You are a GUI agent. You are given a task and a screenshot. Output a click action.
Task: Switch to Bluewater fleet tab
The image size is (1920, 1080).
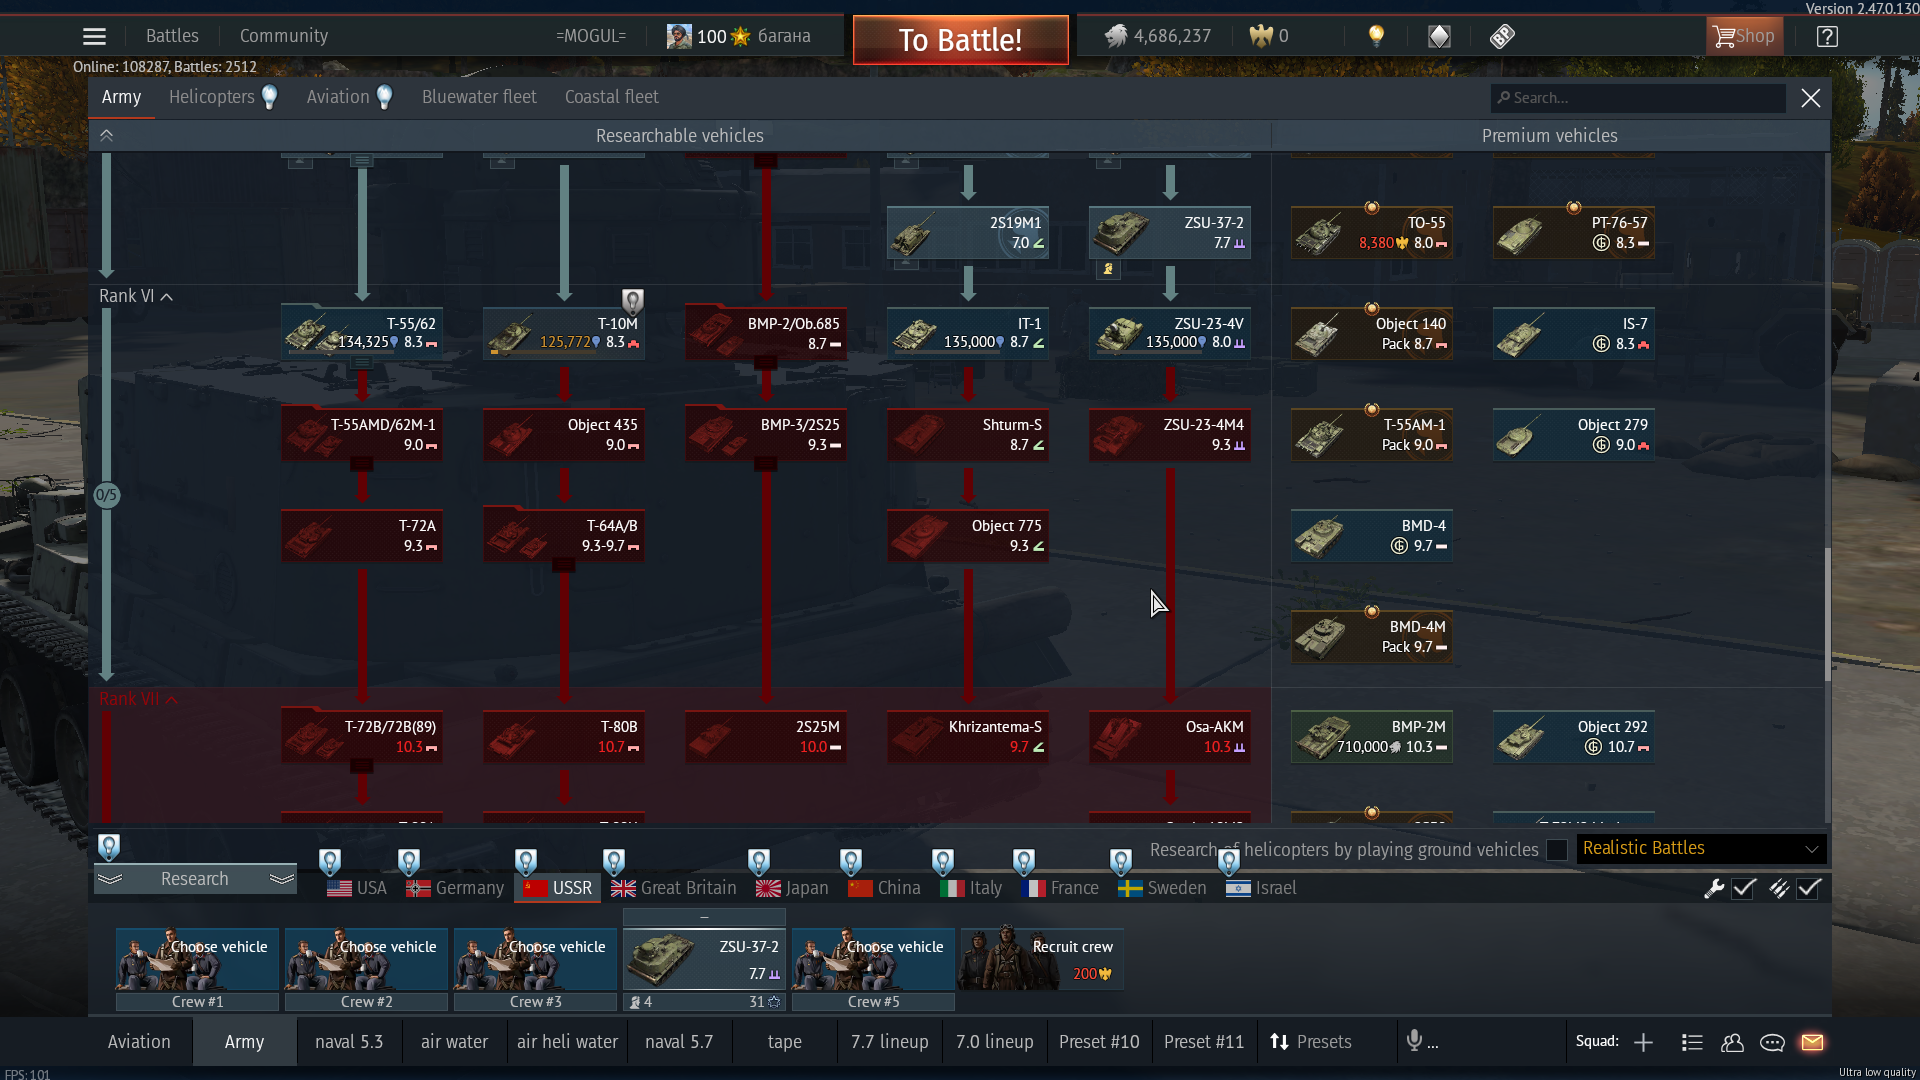coord(479,97)
